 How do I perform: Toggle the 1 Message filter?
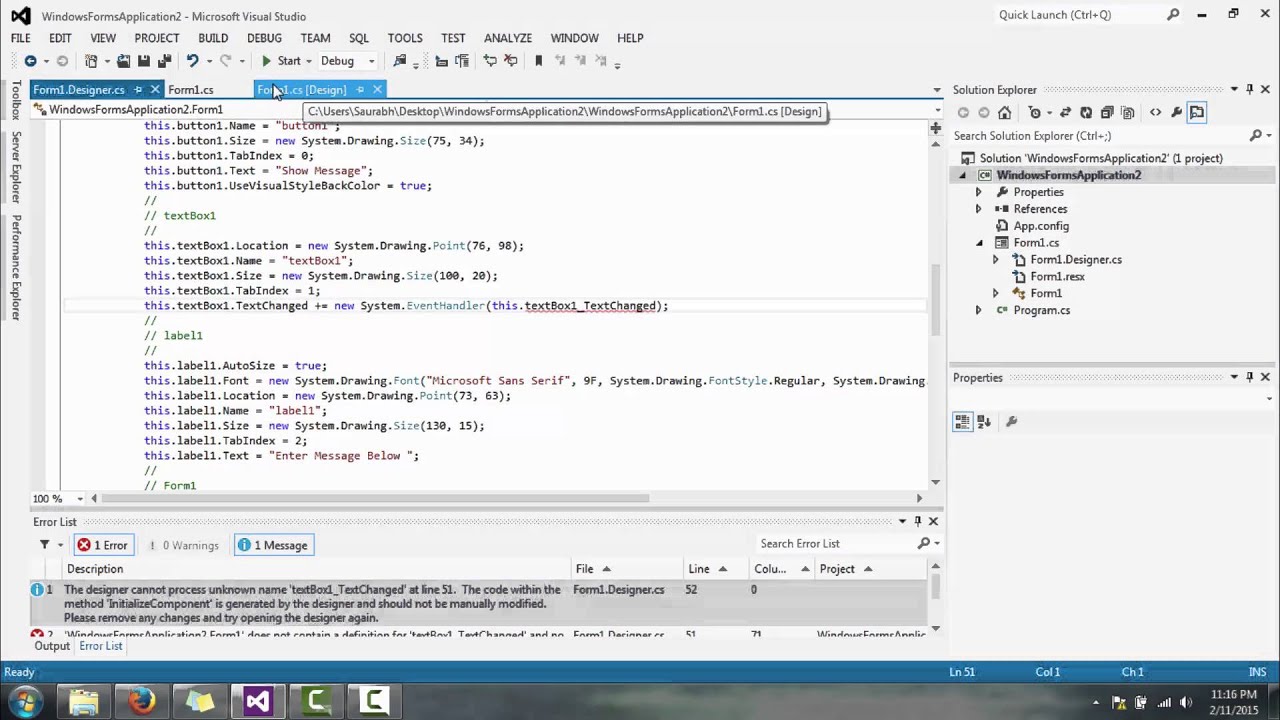click(x=273, y=545)
